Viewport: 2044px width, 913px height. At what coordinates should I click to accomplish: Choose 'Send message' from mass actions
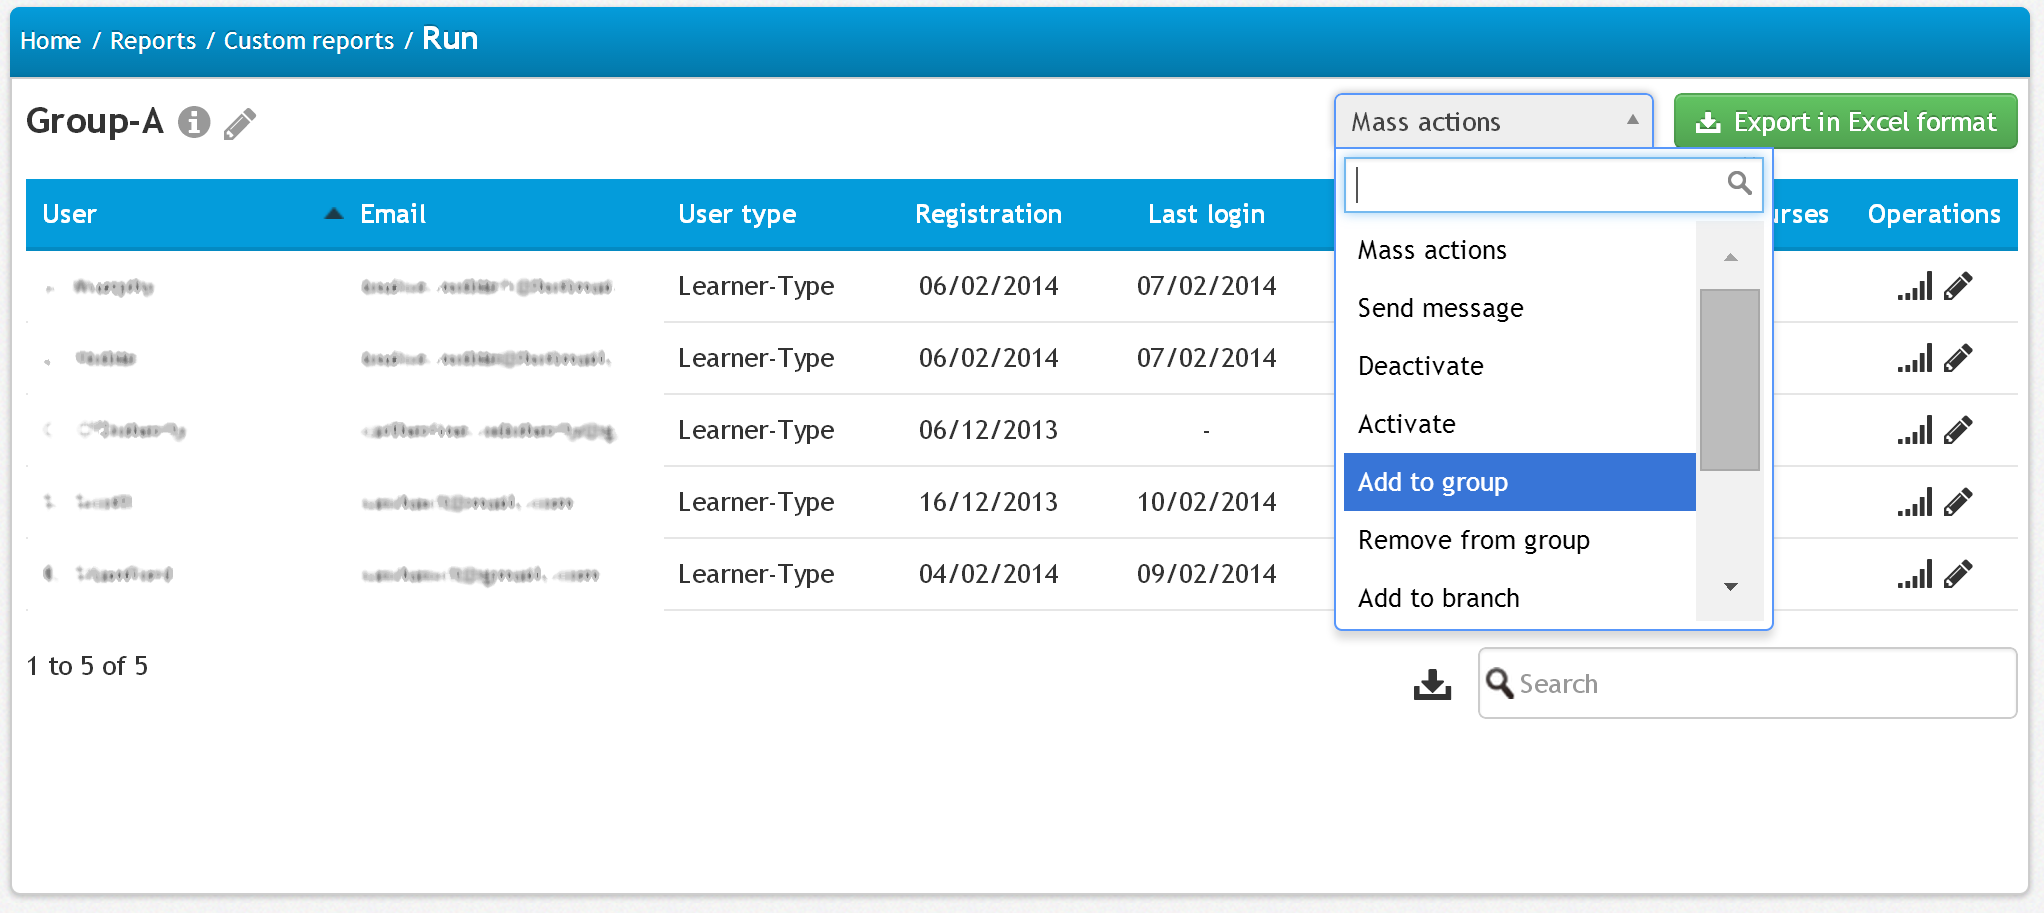1440,308
